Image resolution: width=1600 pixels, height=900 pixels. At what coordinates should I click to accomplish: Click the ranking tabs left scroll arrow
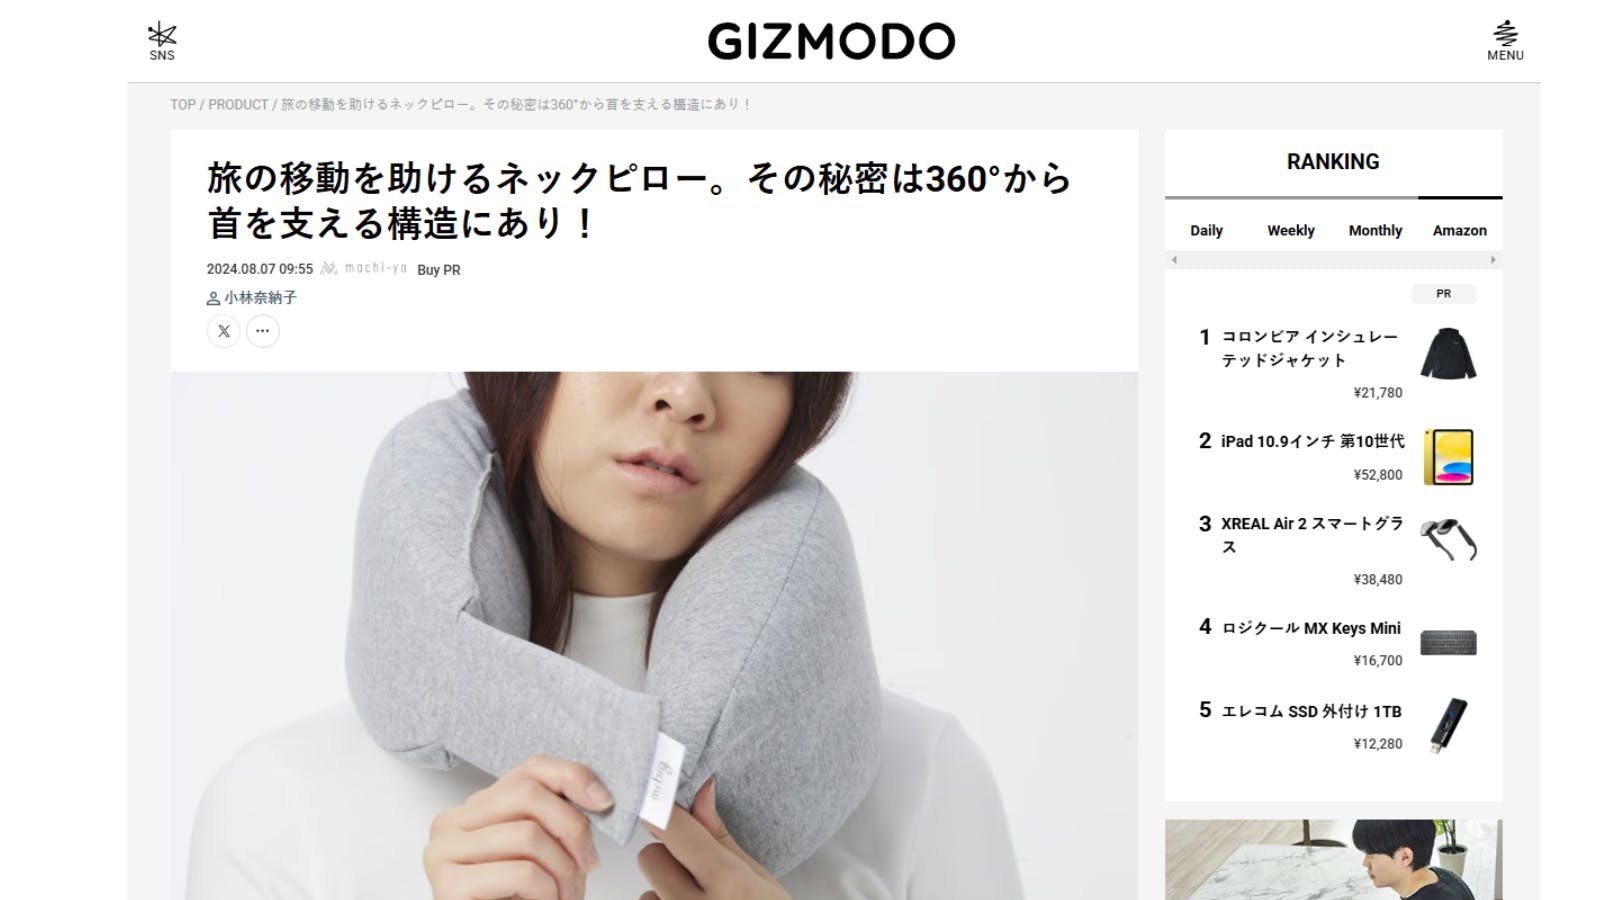tap(1174, 260)
